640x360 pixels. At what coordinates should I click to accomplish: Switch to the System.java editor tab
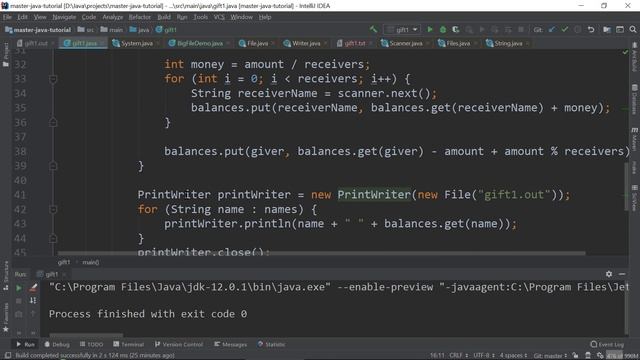(x=133, y=43)
